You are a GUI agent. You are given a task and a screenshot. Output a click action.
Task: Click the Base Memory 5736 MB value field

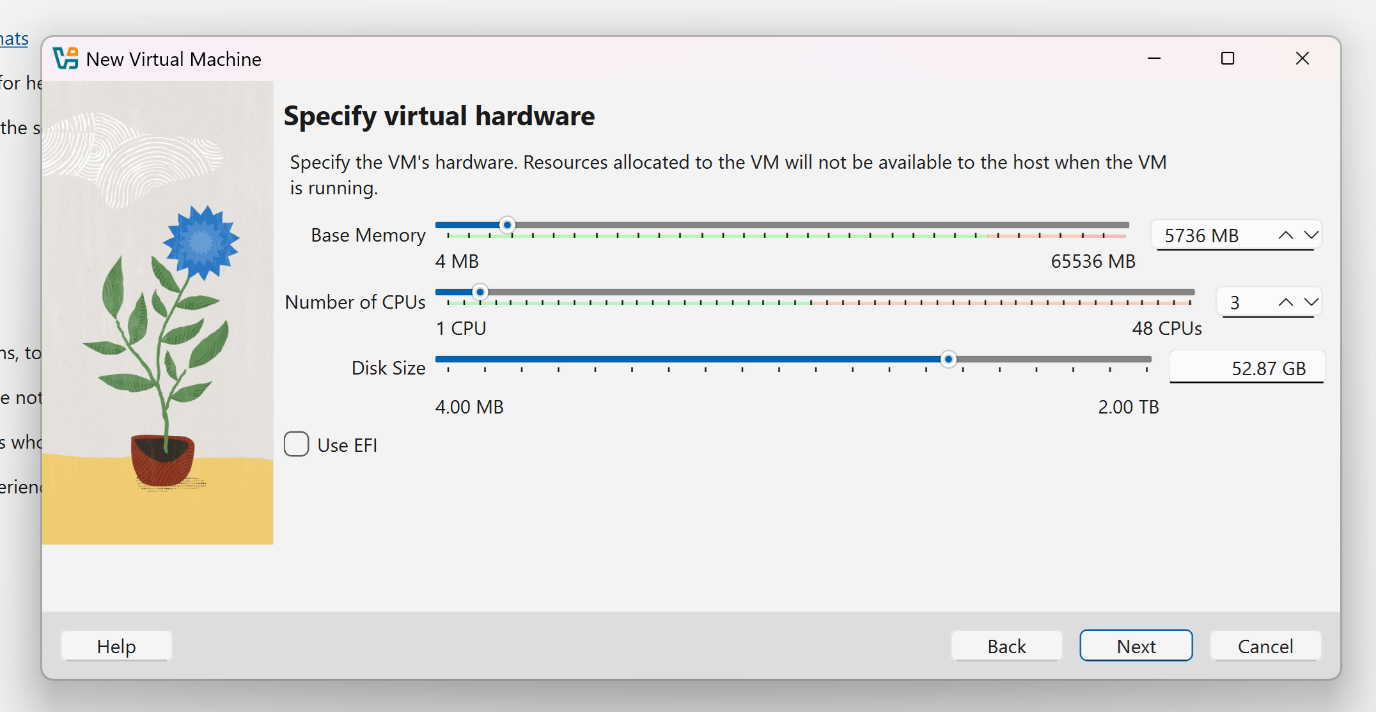1210,236
